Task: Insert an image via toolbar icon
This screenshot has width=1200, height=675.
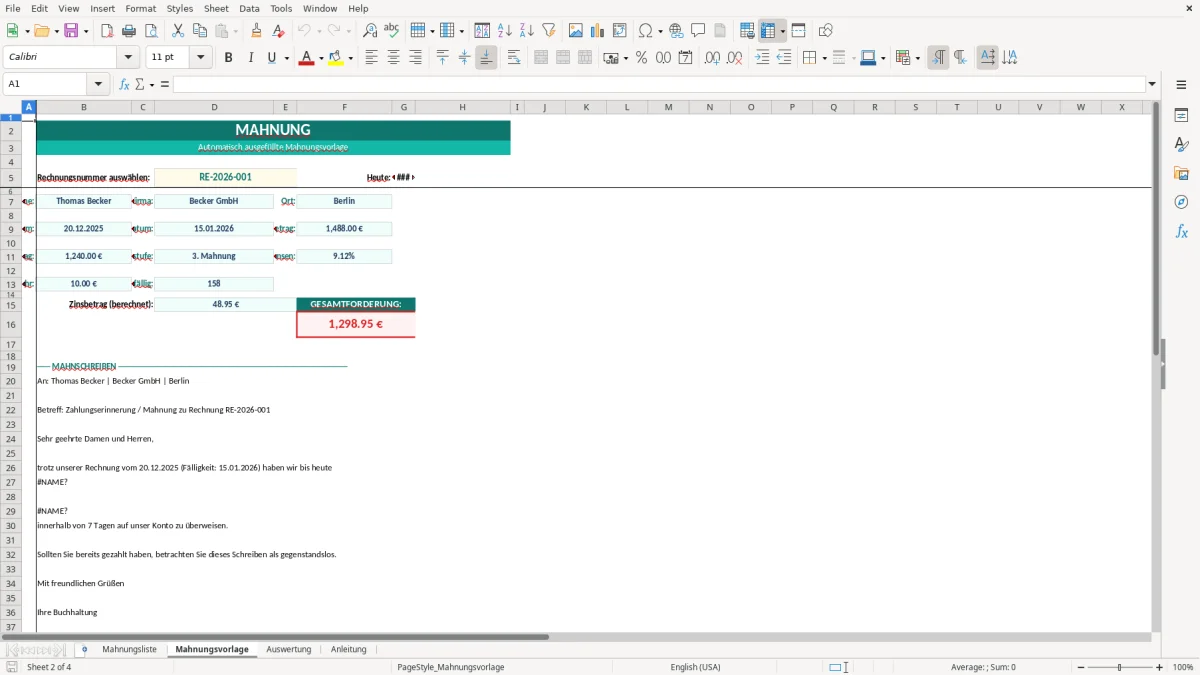Action: click(x=576, y=31)
